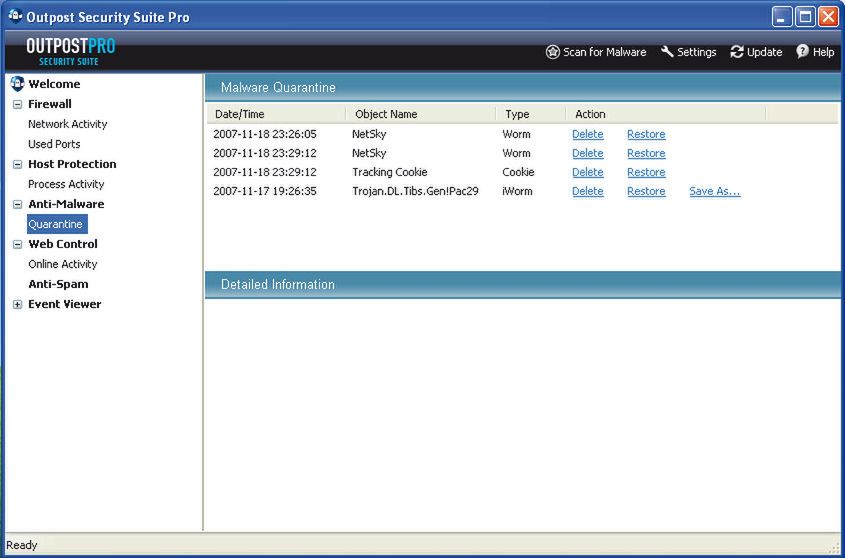845x558 pixels.
Task: Open Process Activity view
Action: click(66, 184)
